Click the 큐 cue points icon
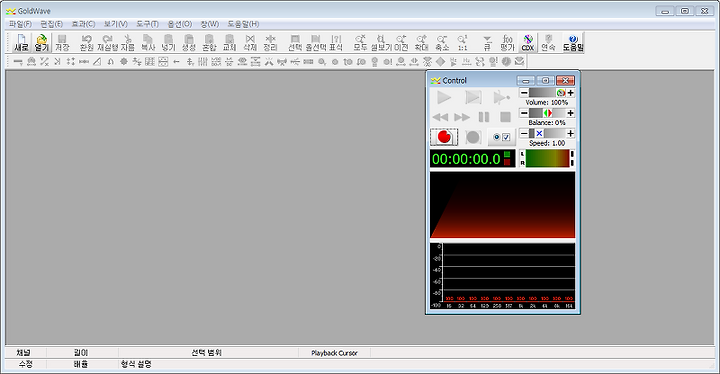This screenshot has height=374, width=720. click(x=487, y=43)
